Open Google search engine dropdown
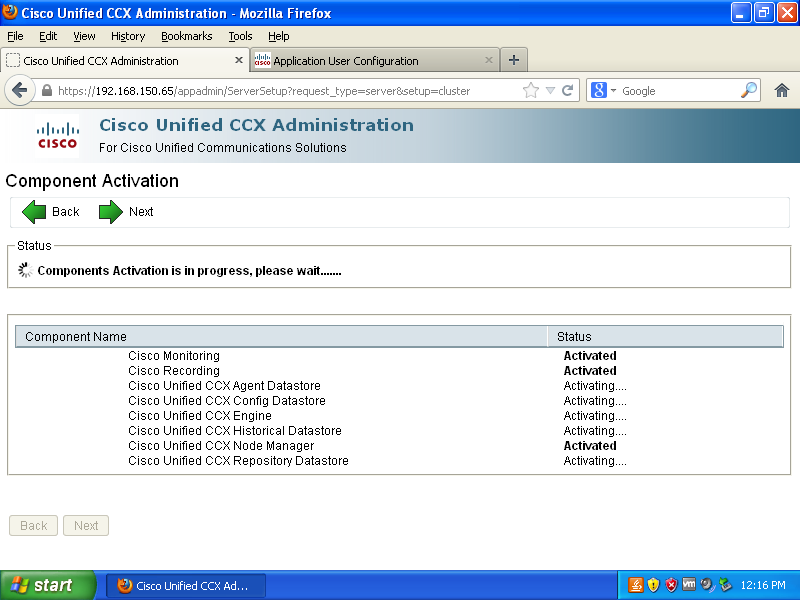800x600 pixels. [613, 91]
